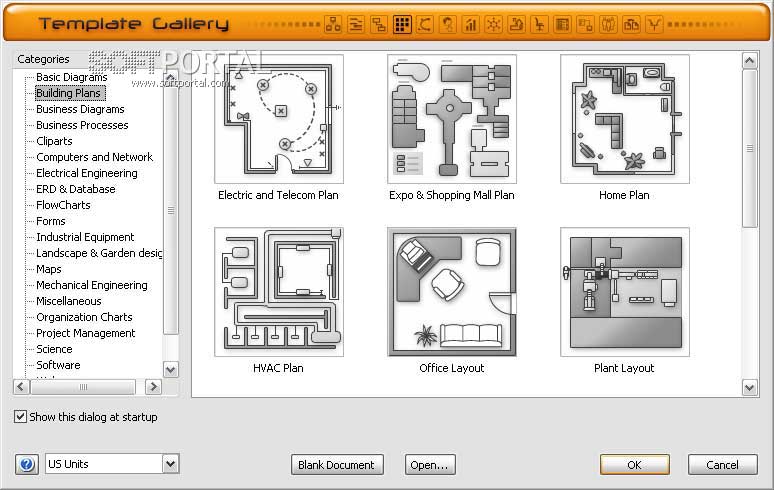Select Computers and Network category
Image resolution: width=774 pixels, height=490 pixels.
coord(94,157)
